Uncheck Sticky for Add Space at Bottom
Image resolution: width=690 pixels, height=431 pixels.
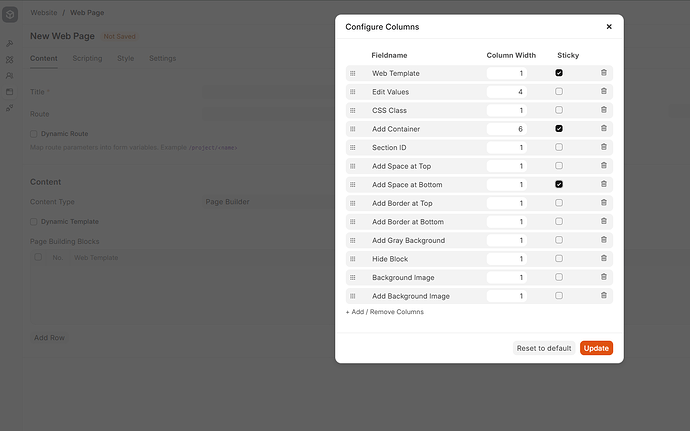point(559,184)
